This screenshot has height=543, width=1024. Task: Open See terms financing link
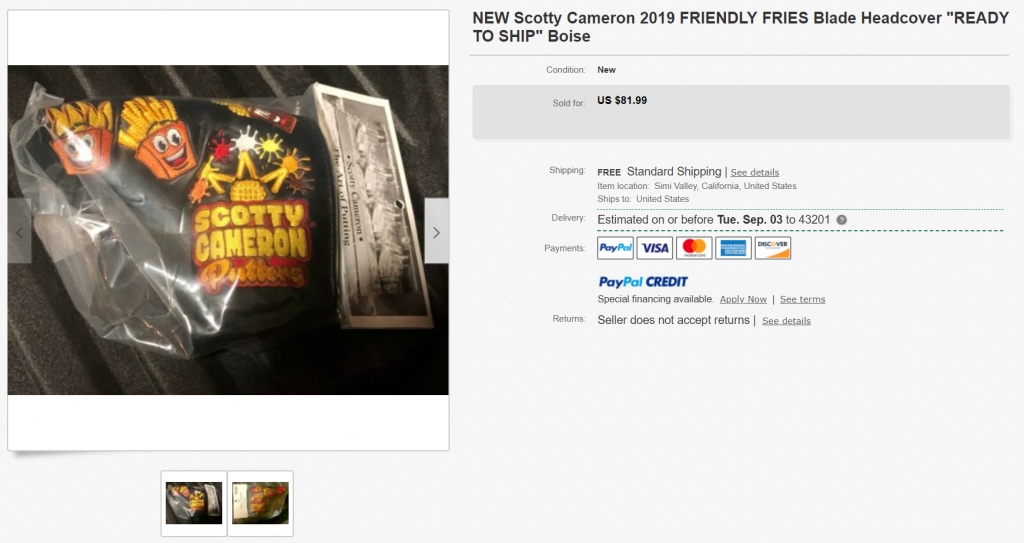[803, 299]
